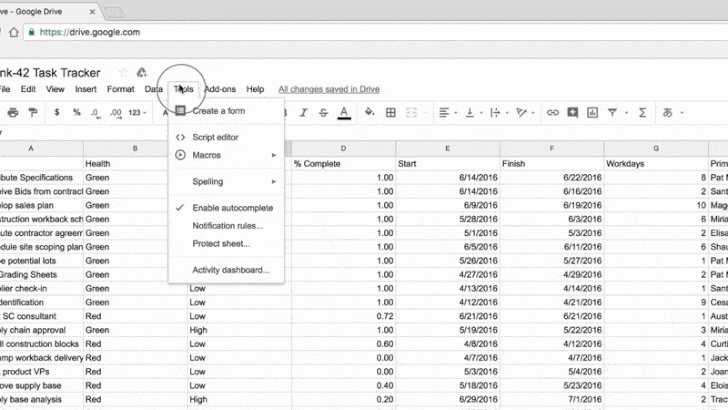Open the View menu

coord(55,89)
